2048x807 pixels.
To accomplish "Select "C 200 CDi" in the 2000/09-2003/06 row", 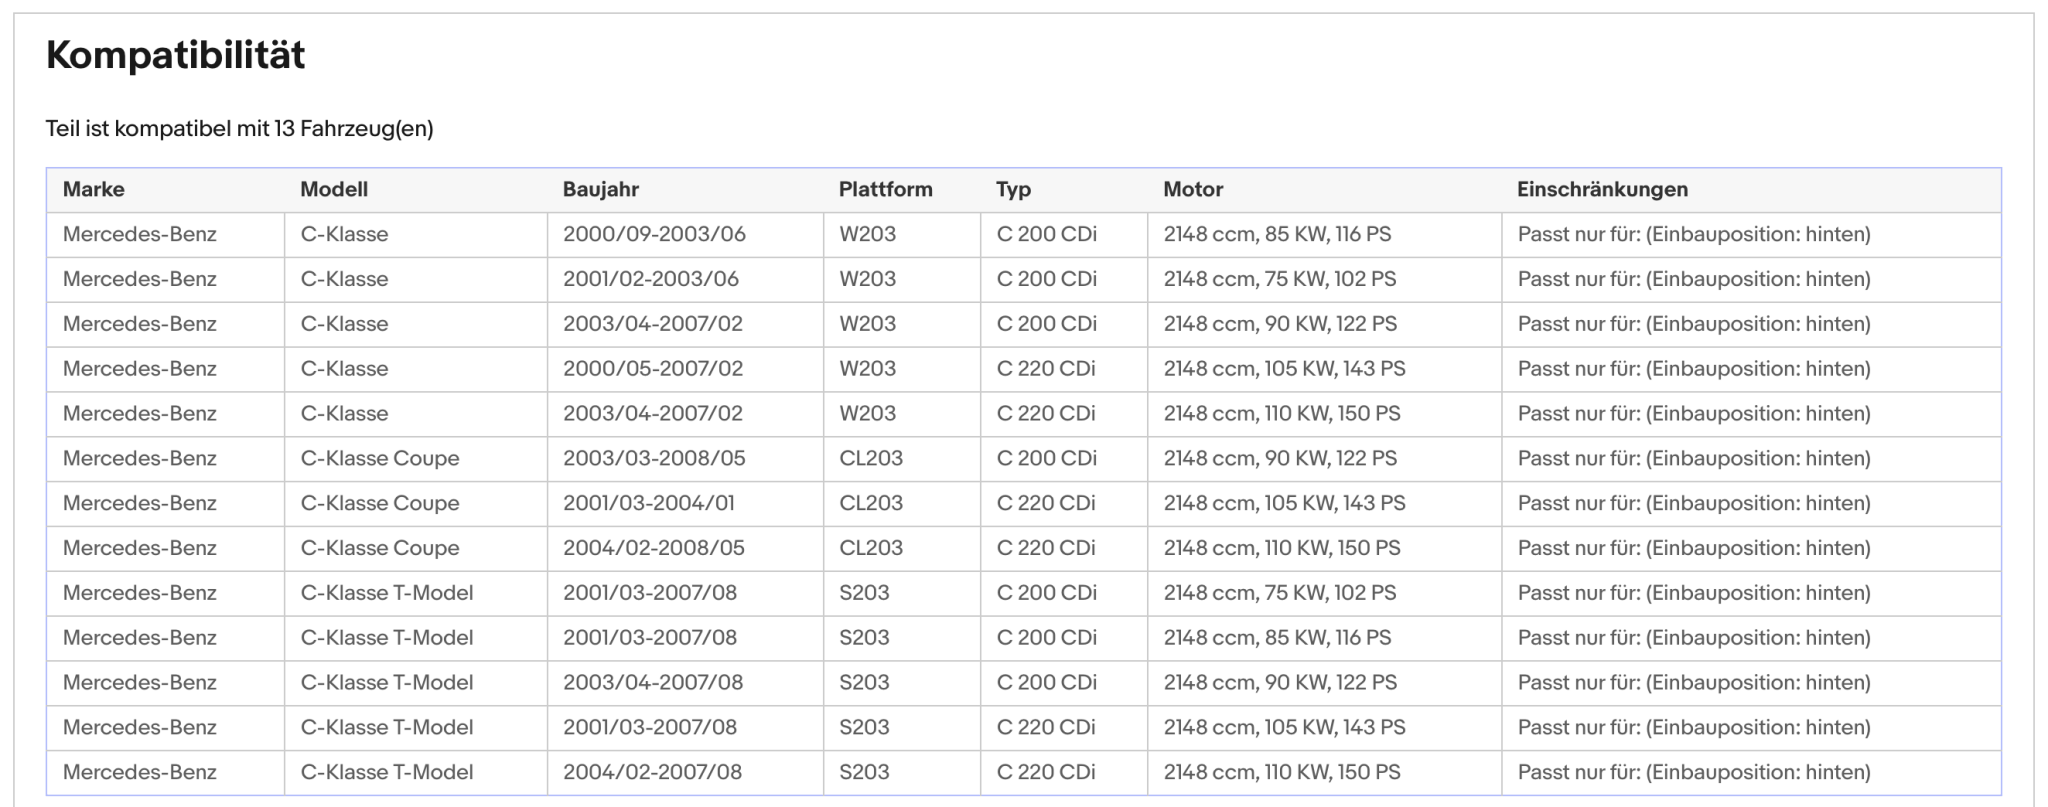I will tap(1047, 234).
